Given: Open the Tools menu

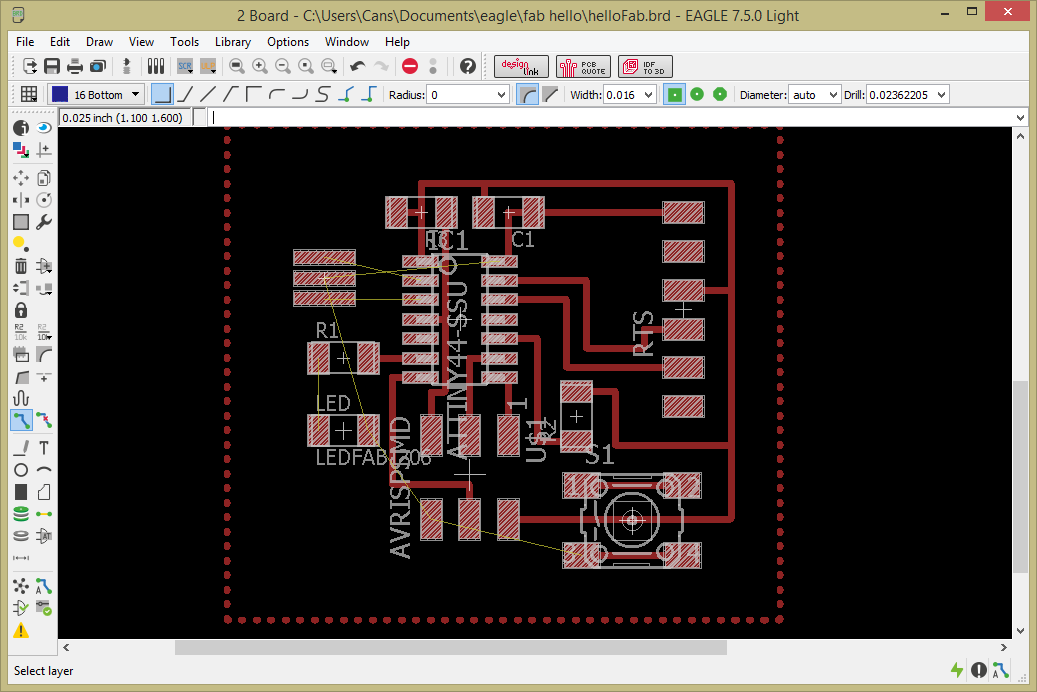Looking at the screenshot, I should coord(184,42).
